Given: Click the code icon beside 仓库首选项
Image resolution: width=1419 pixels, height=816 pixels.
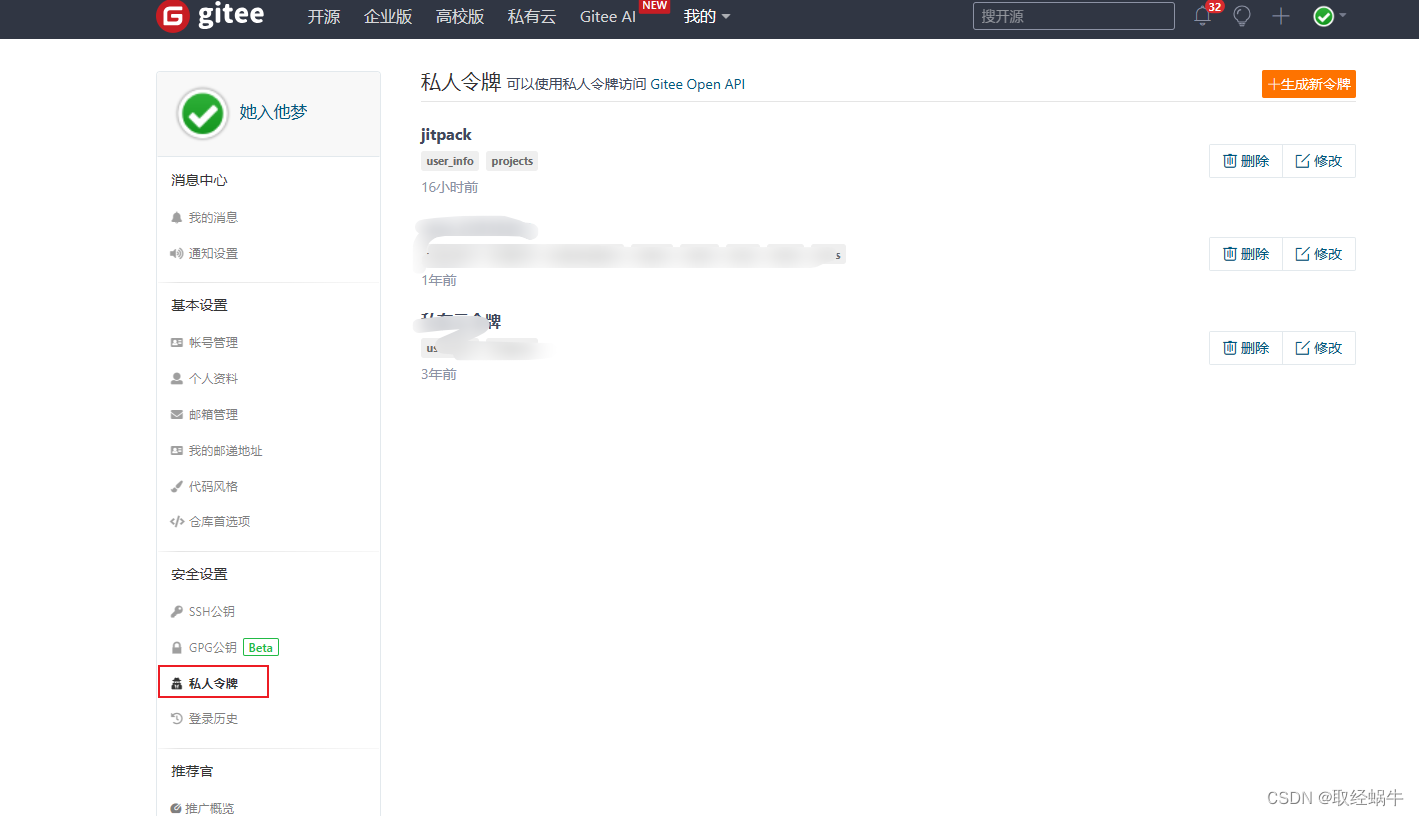Looking at the screenshot, I should tap(177, 521).
